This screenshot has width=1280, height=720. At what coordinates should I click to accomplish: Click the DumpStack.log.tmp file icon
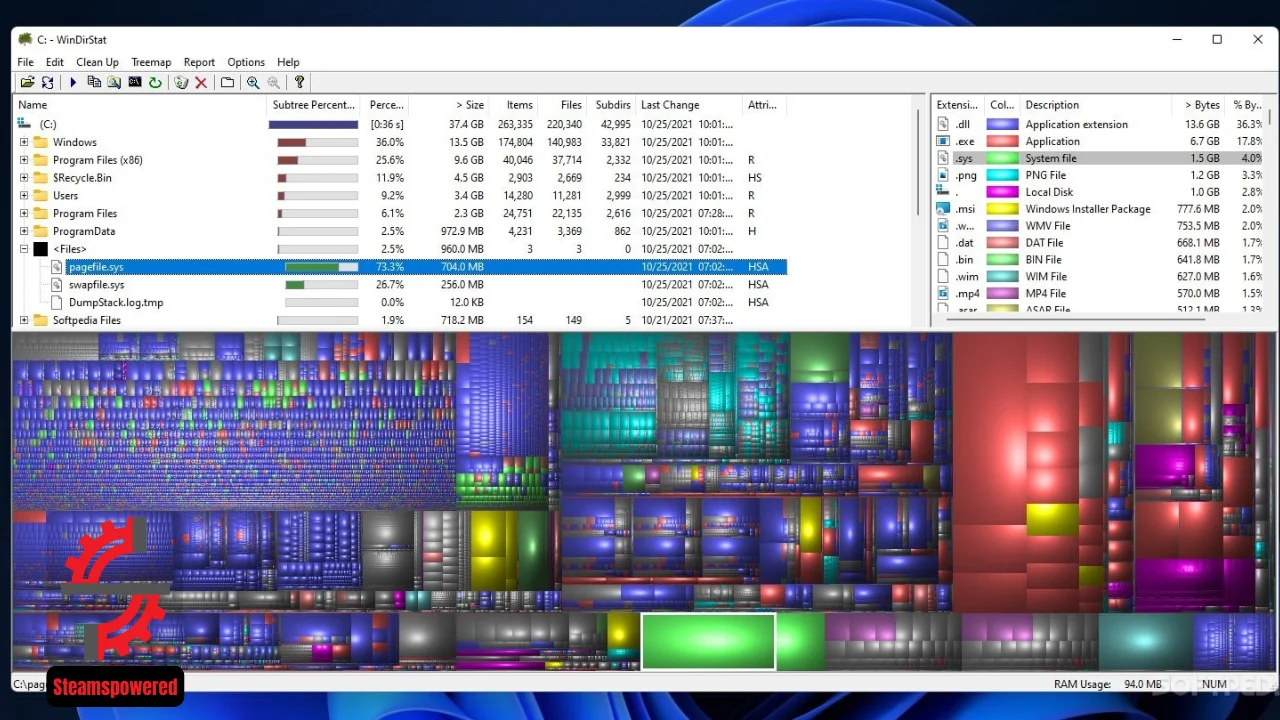57,302
